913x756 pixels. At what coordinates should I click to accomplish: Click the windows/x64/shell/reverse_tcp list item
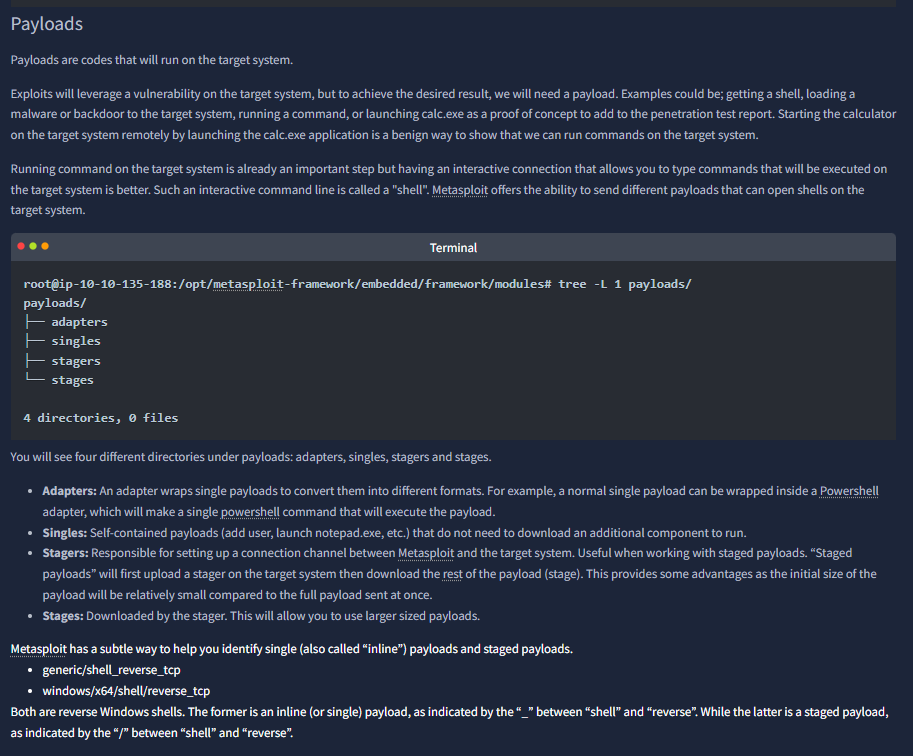126,691
